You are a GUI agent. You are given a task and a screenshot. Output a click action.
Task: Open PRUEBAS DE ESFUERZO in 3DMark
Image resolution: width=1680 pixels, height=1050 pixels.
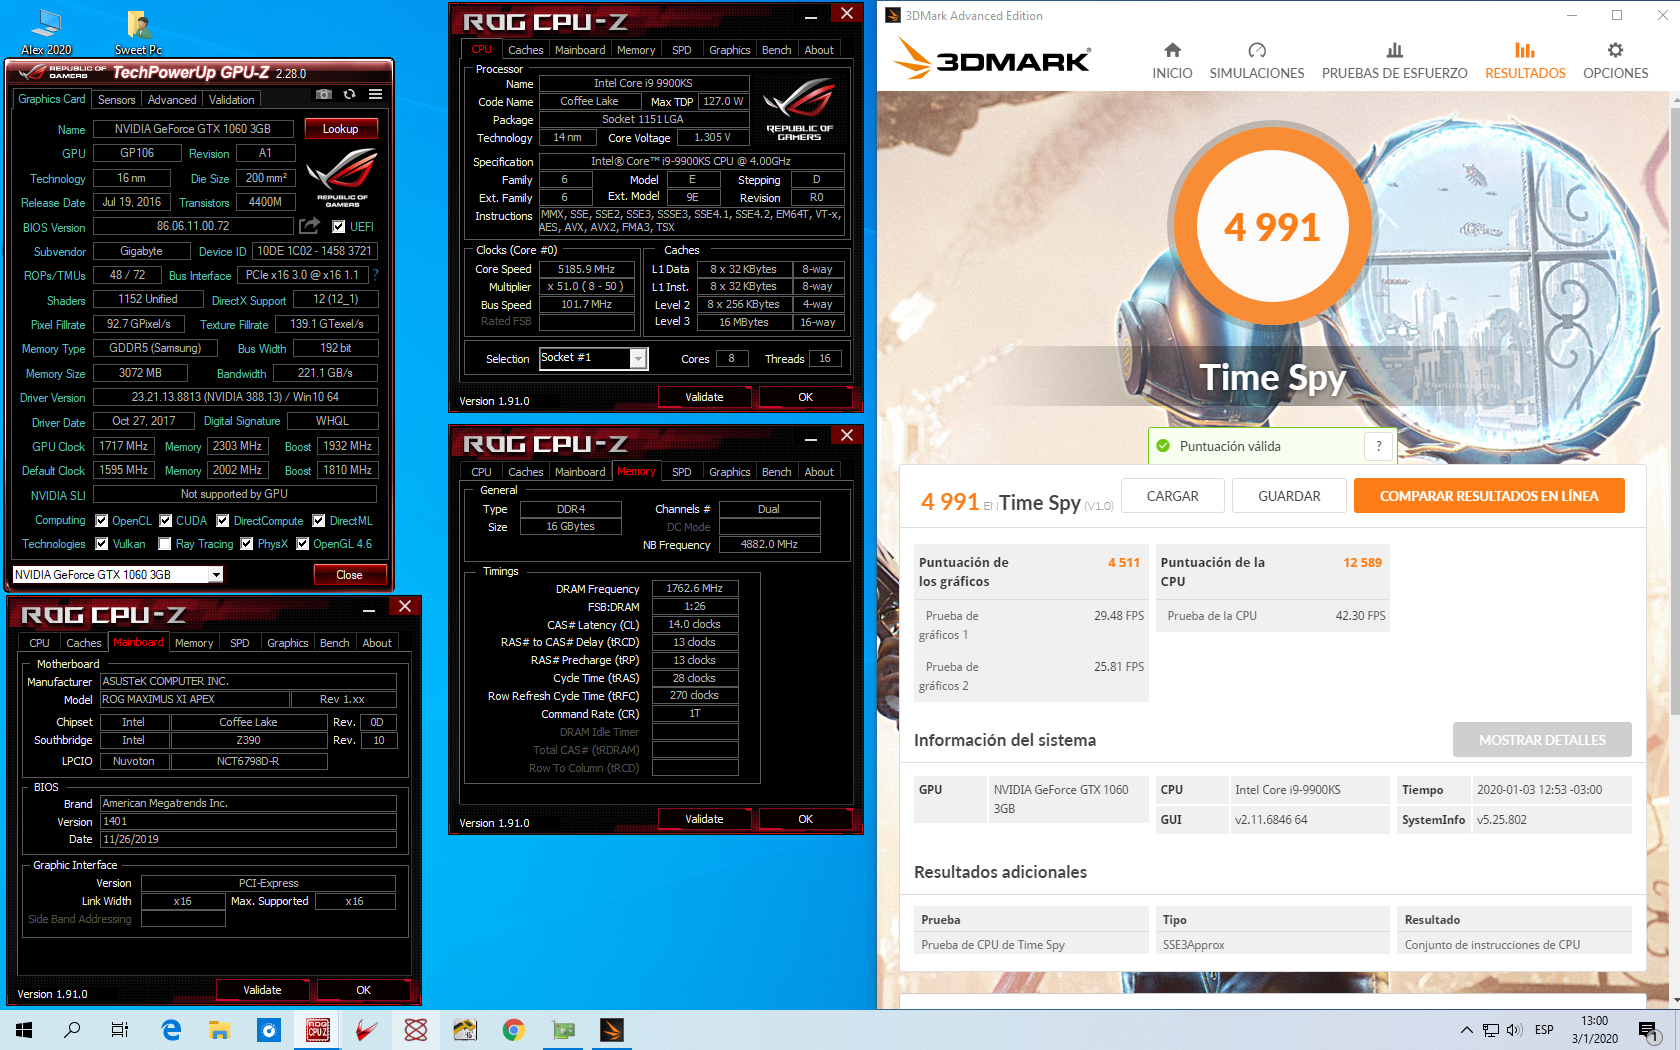click(1394, 60)
